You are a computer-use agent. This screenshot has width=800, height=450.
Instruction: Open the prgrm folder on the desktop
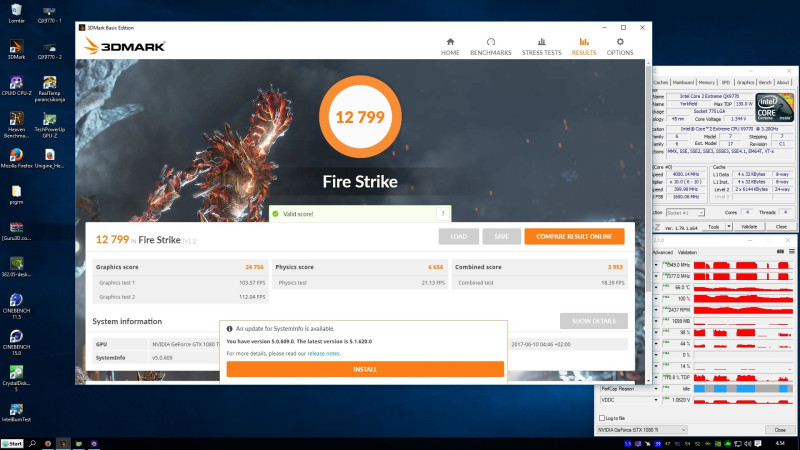point(16,195)
